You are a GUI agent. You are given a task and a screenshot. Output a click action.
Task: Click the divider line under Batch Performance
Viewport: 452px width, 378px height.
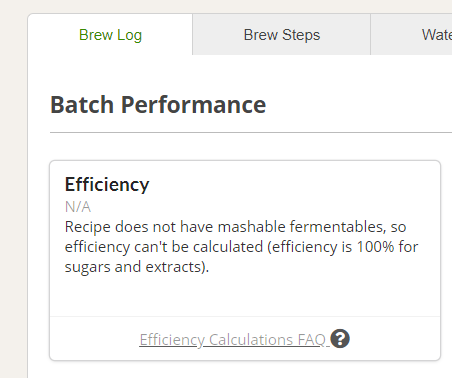251,132
